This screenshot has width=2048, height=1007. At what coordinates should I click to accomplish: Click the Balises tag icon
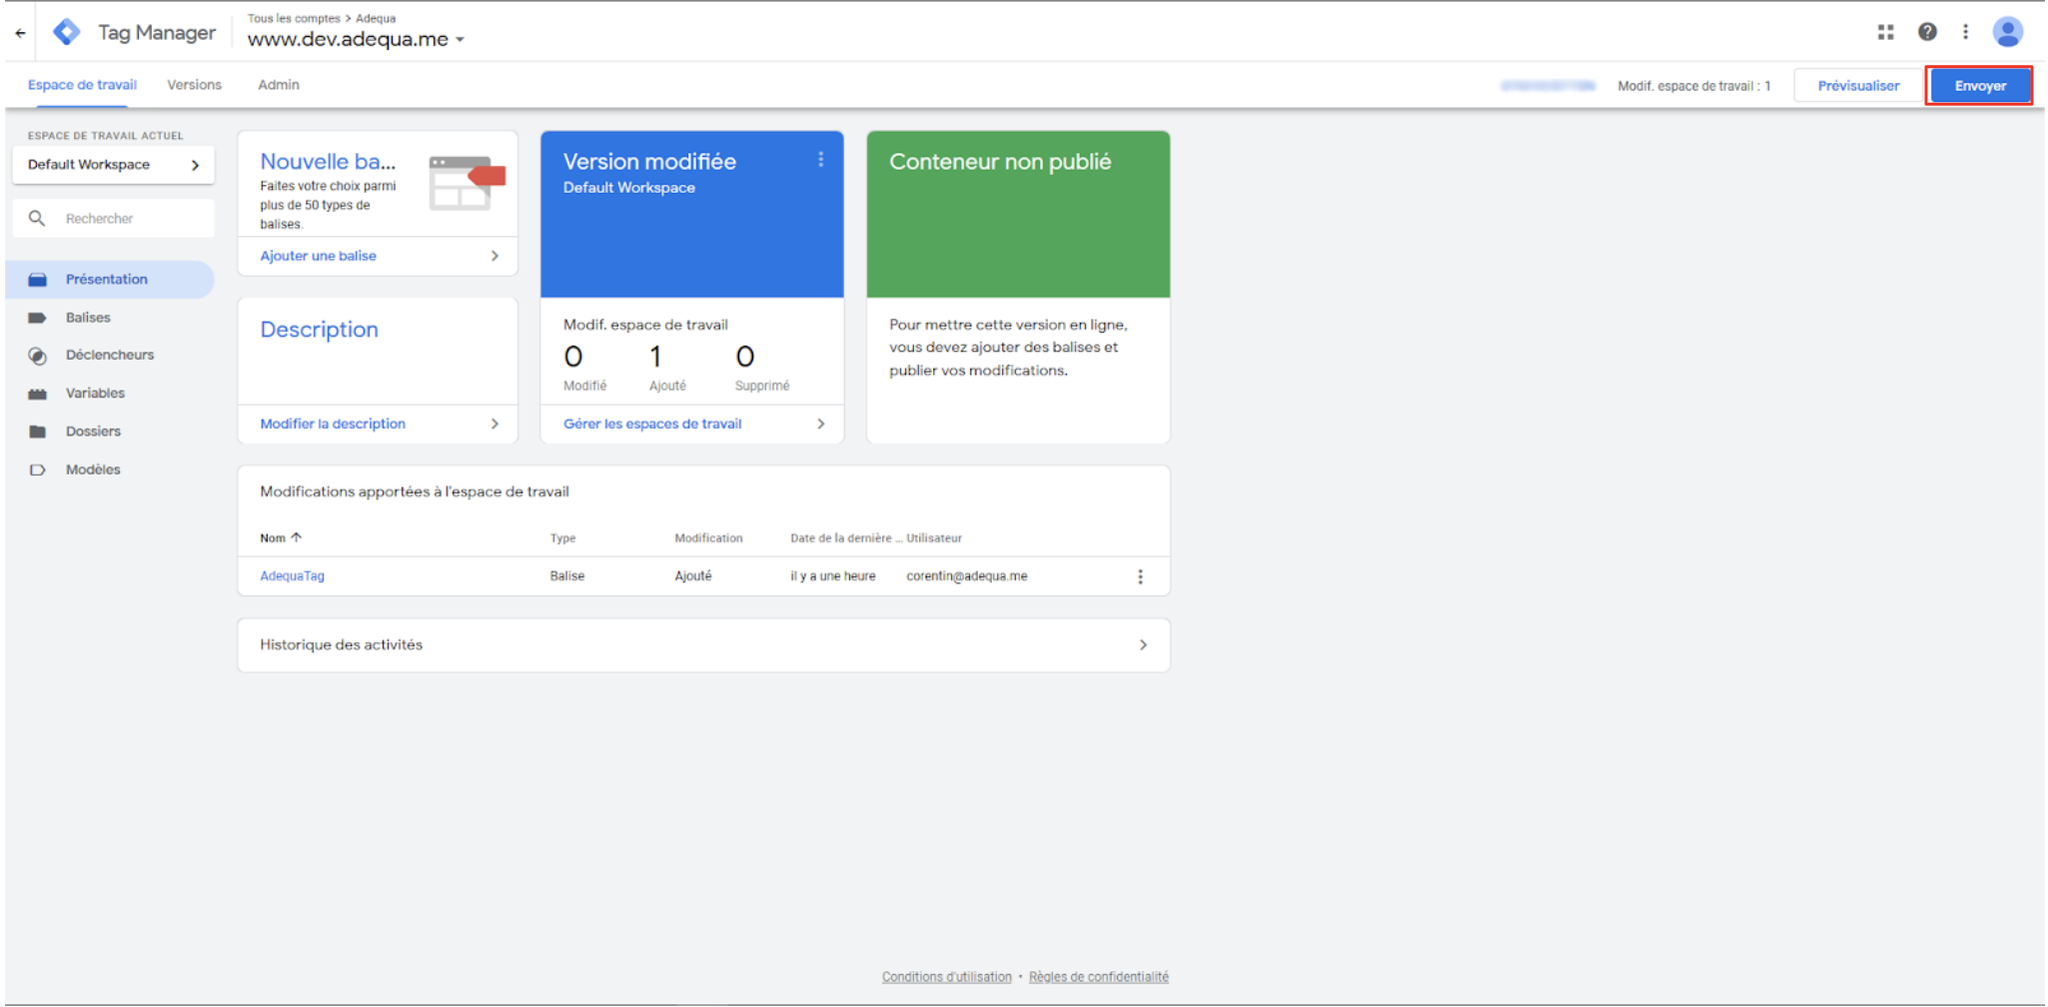click(38, 317)
